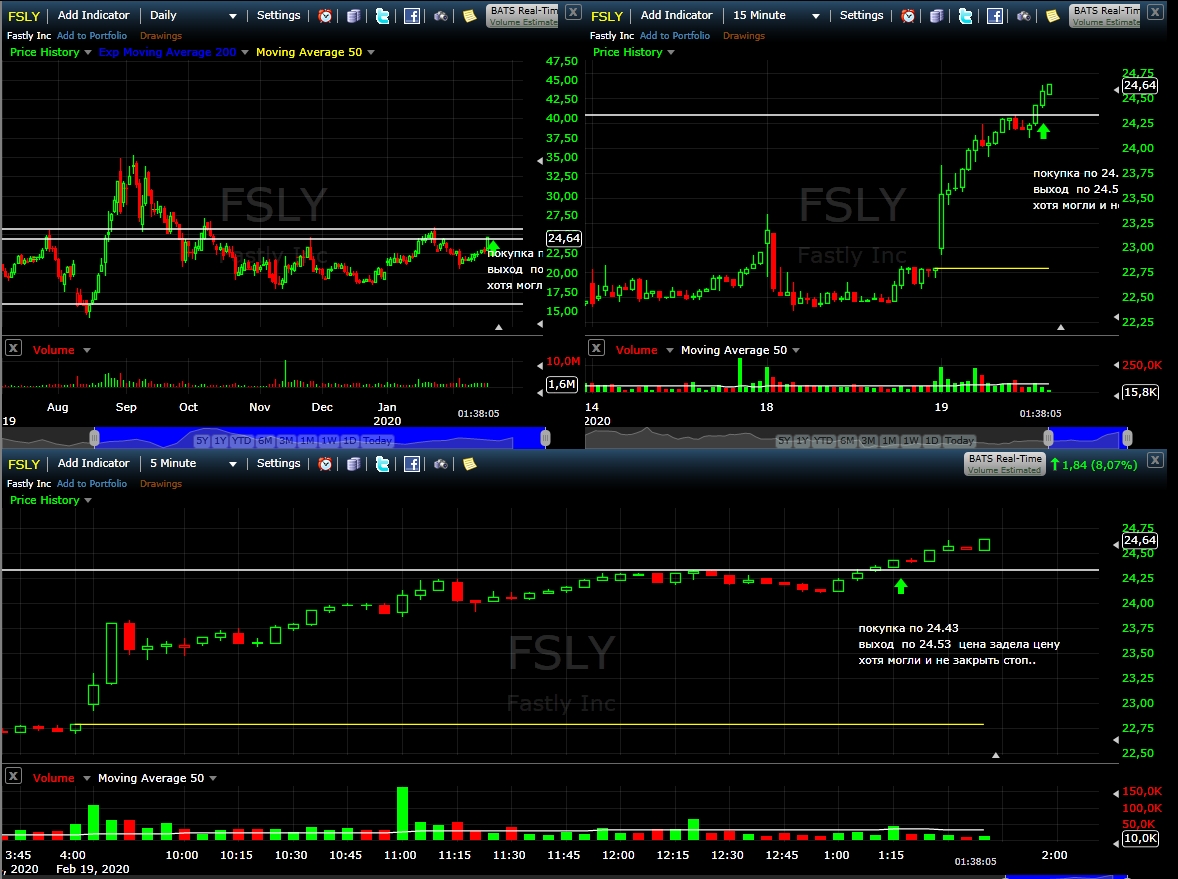Click Add to Portfolio in 15 Minute chart
This screenshot has height=879, width=1178.
click(x=675, y=35)
